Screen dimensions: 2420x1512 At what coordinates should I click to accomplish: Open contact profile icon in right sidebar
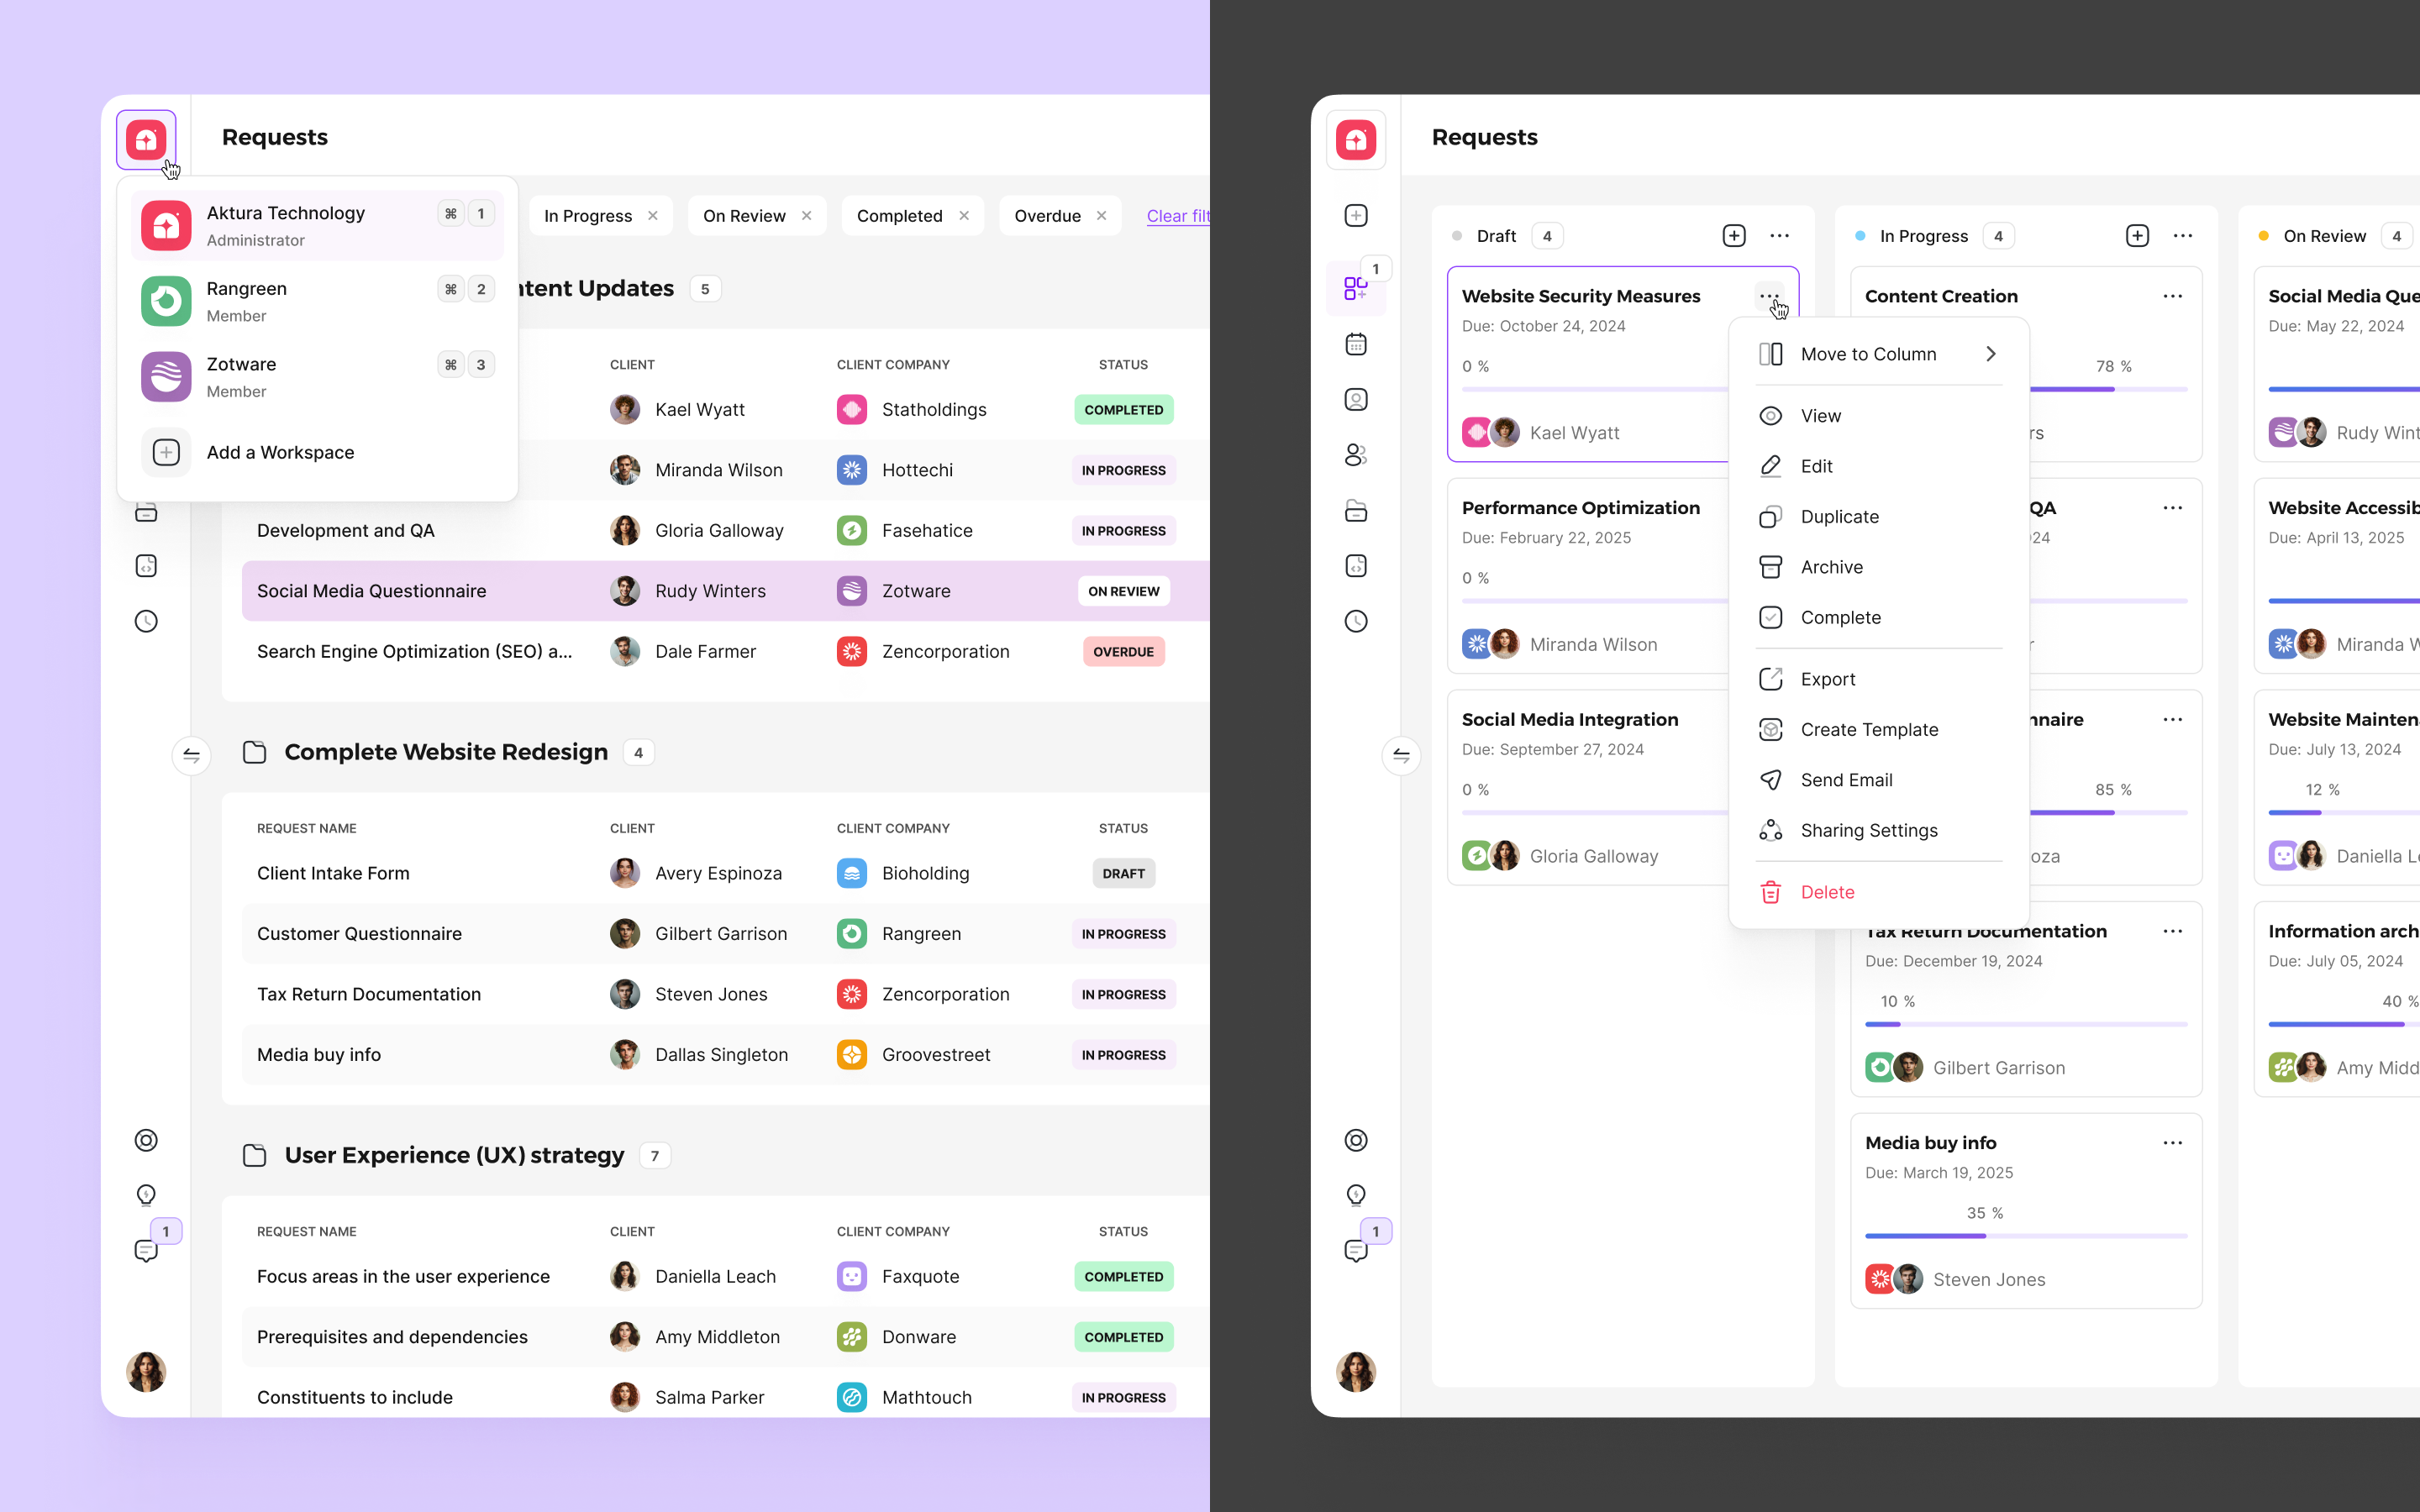1356,400
